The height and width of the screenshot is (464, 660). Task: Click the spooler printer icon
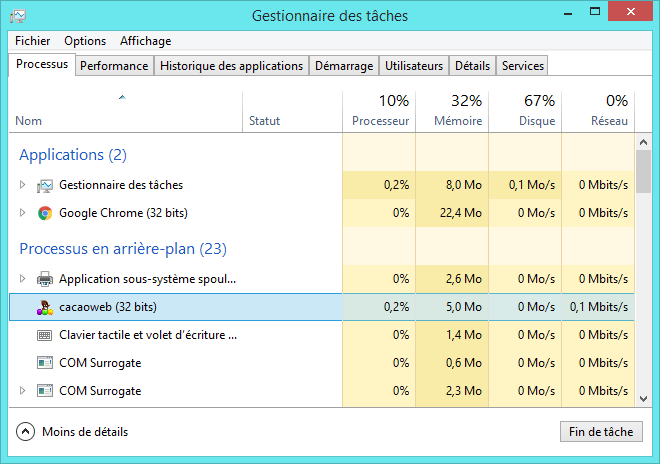44,279
